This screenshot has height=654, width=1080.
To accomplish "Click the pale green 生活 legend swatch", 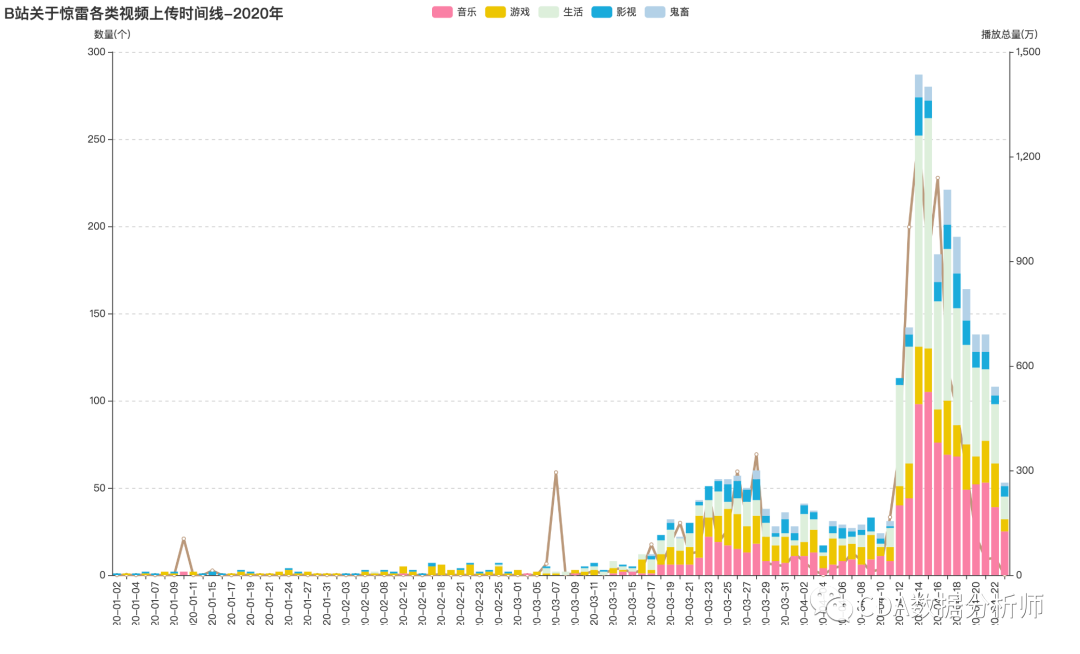I will click(x=548, y=12).
